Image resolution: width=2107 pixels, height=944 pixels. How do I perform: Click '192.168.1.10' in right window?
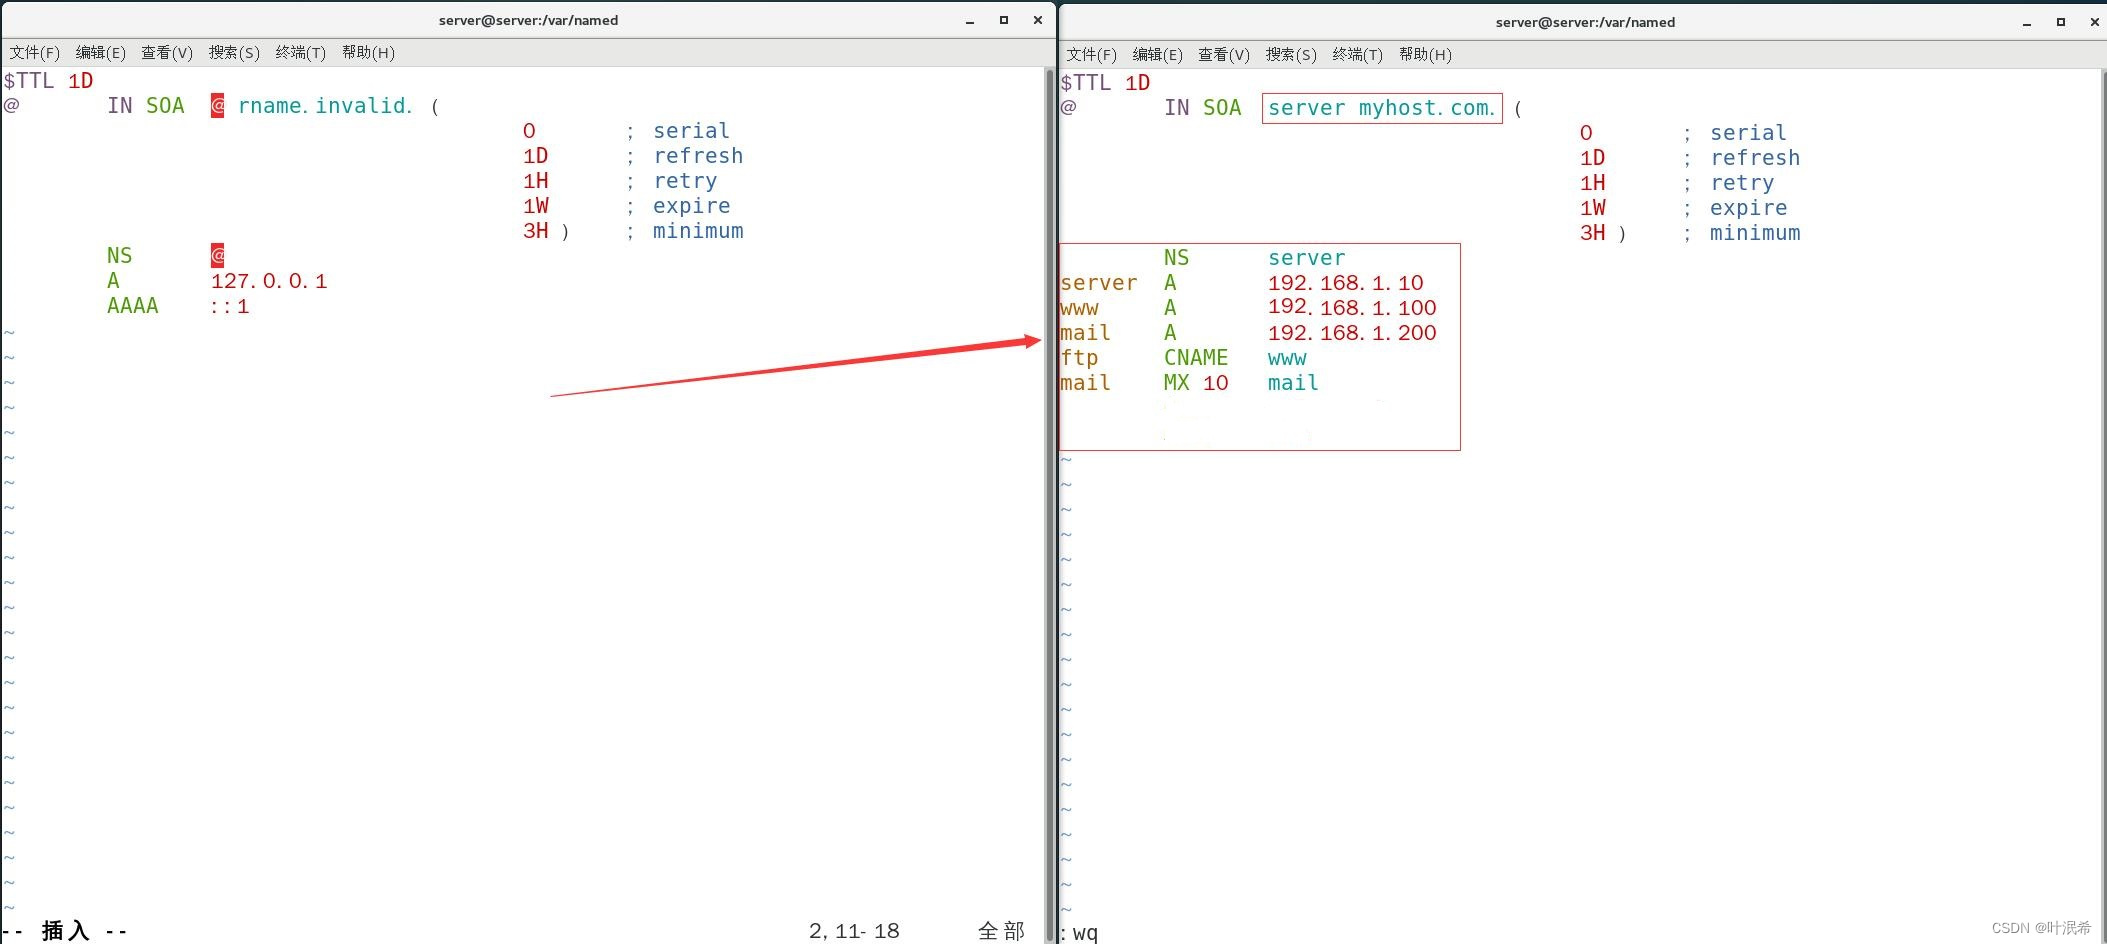pos(1345,283)
